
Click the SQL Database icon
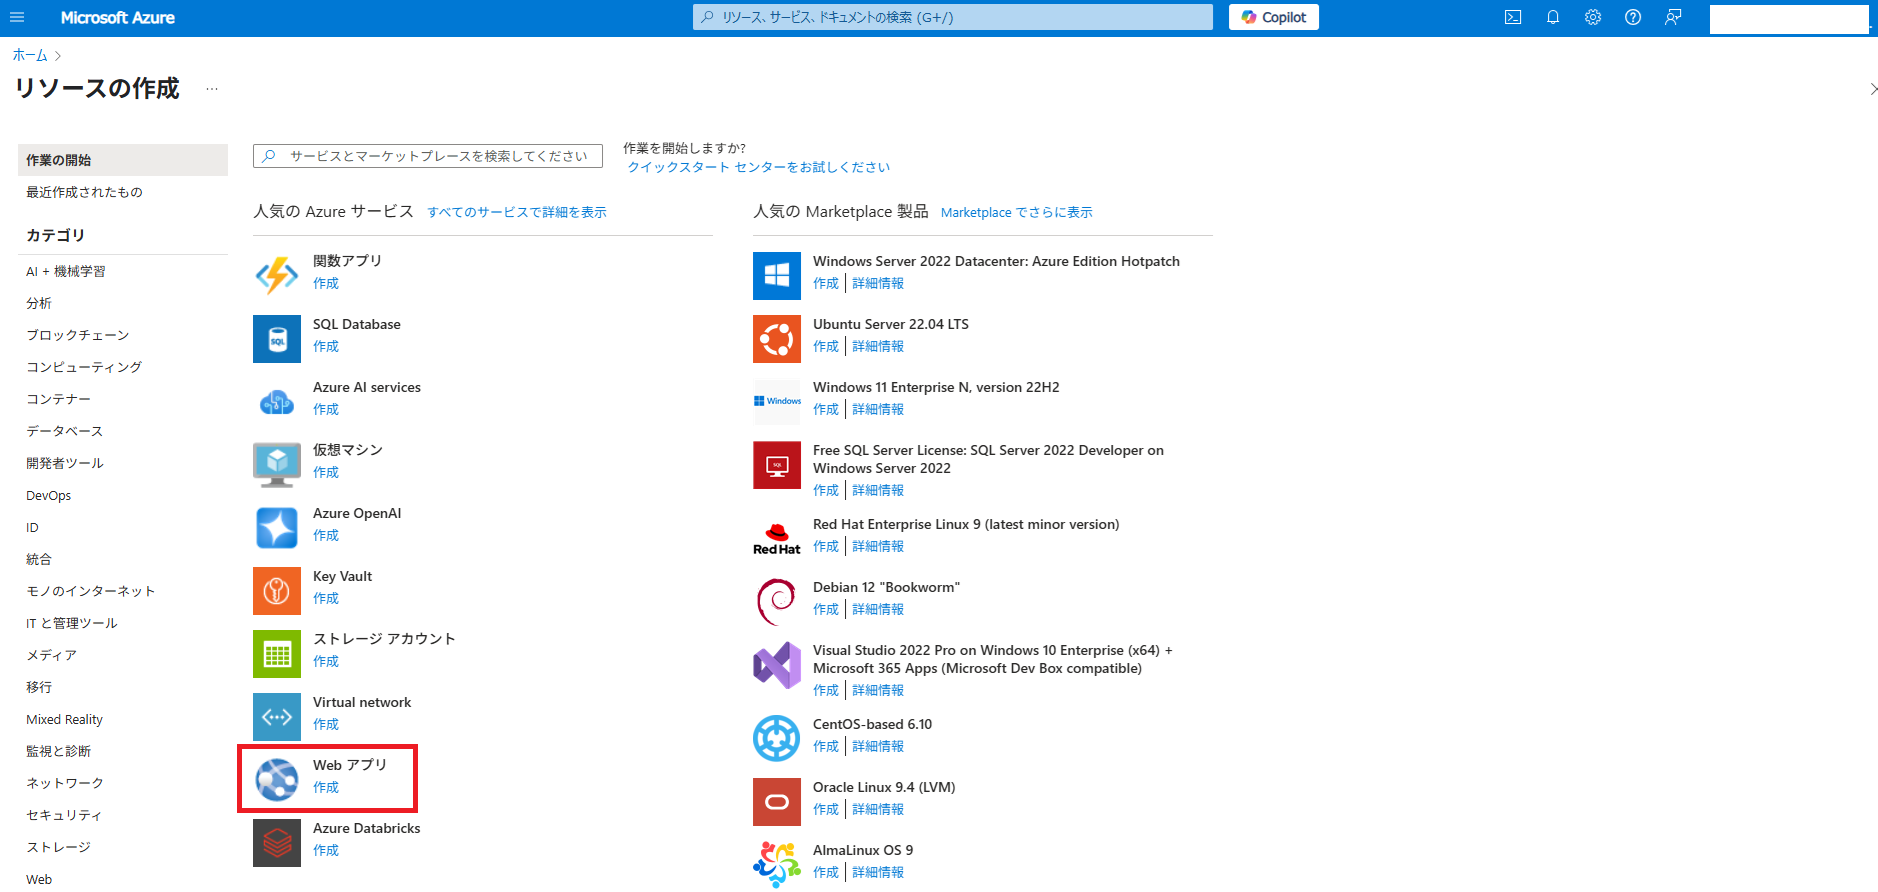277,338
